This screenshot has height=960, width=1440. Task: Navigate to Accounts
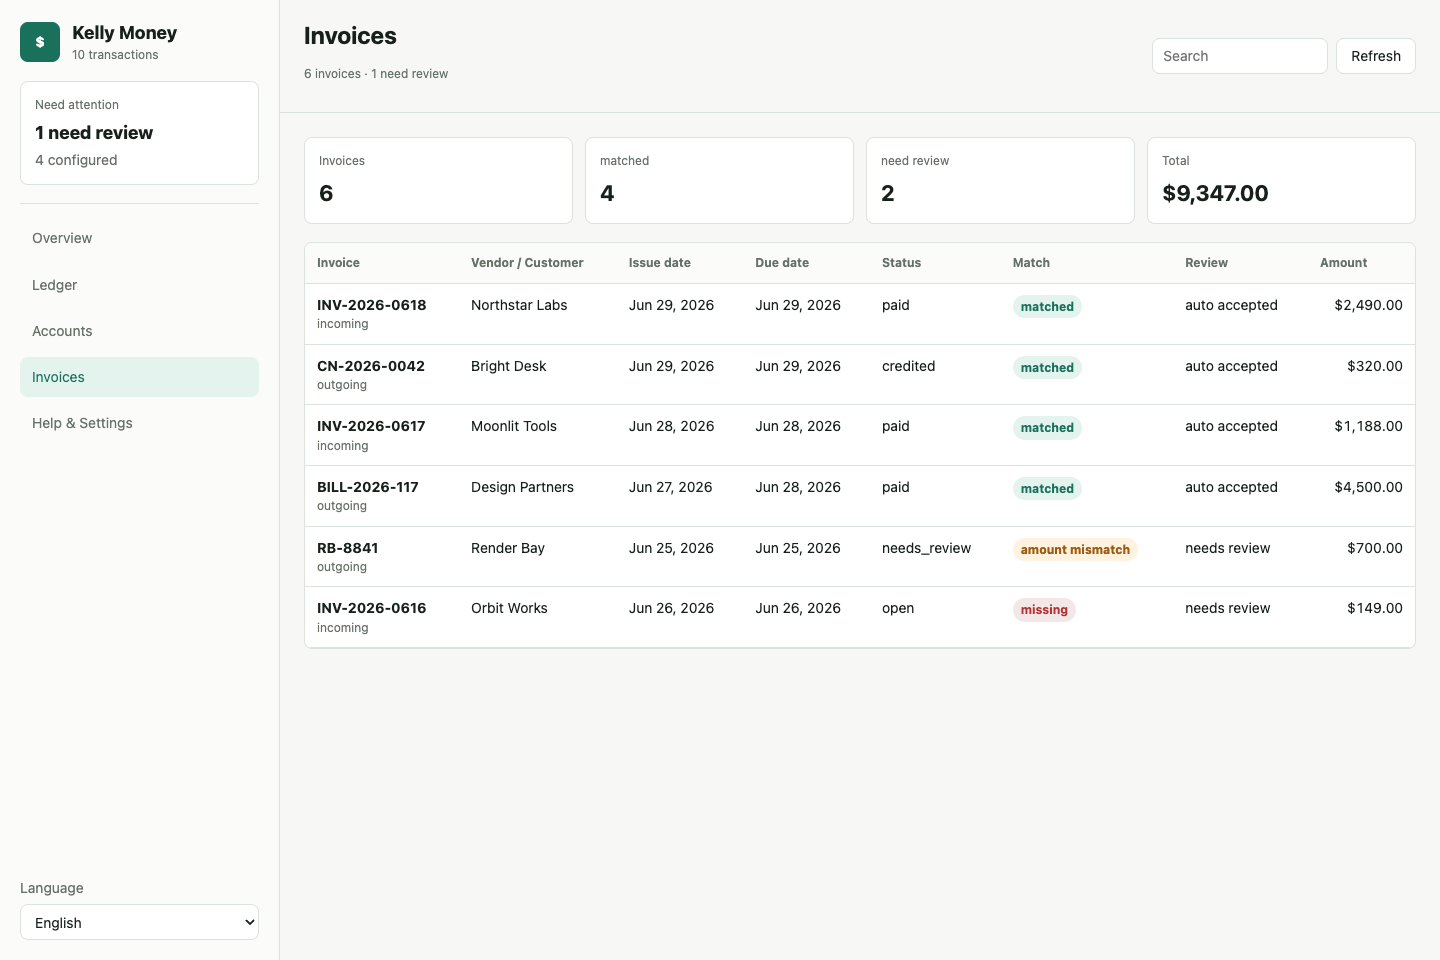tap(139, 331)
